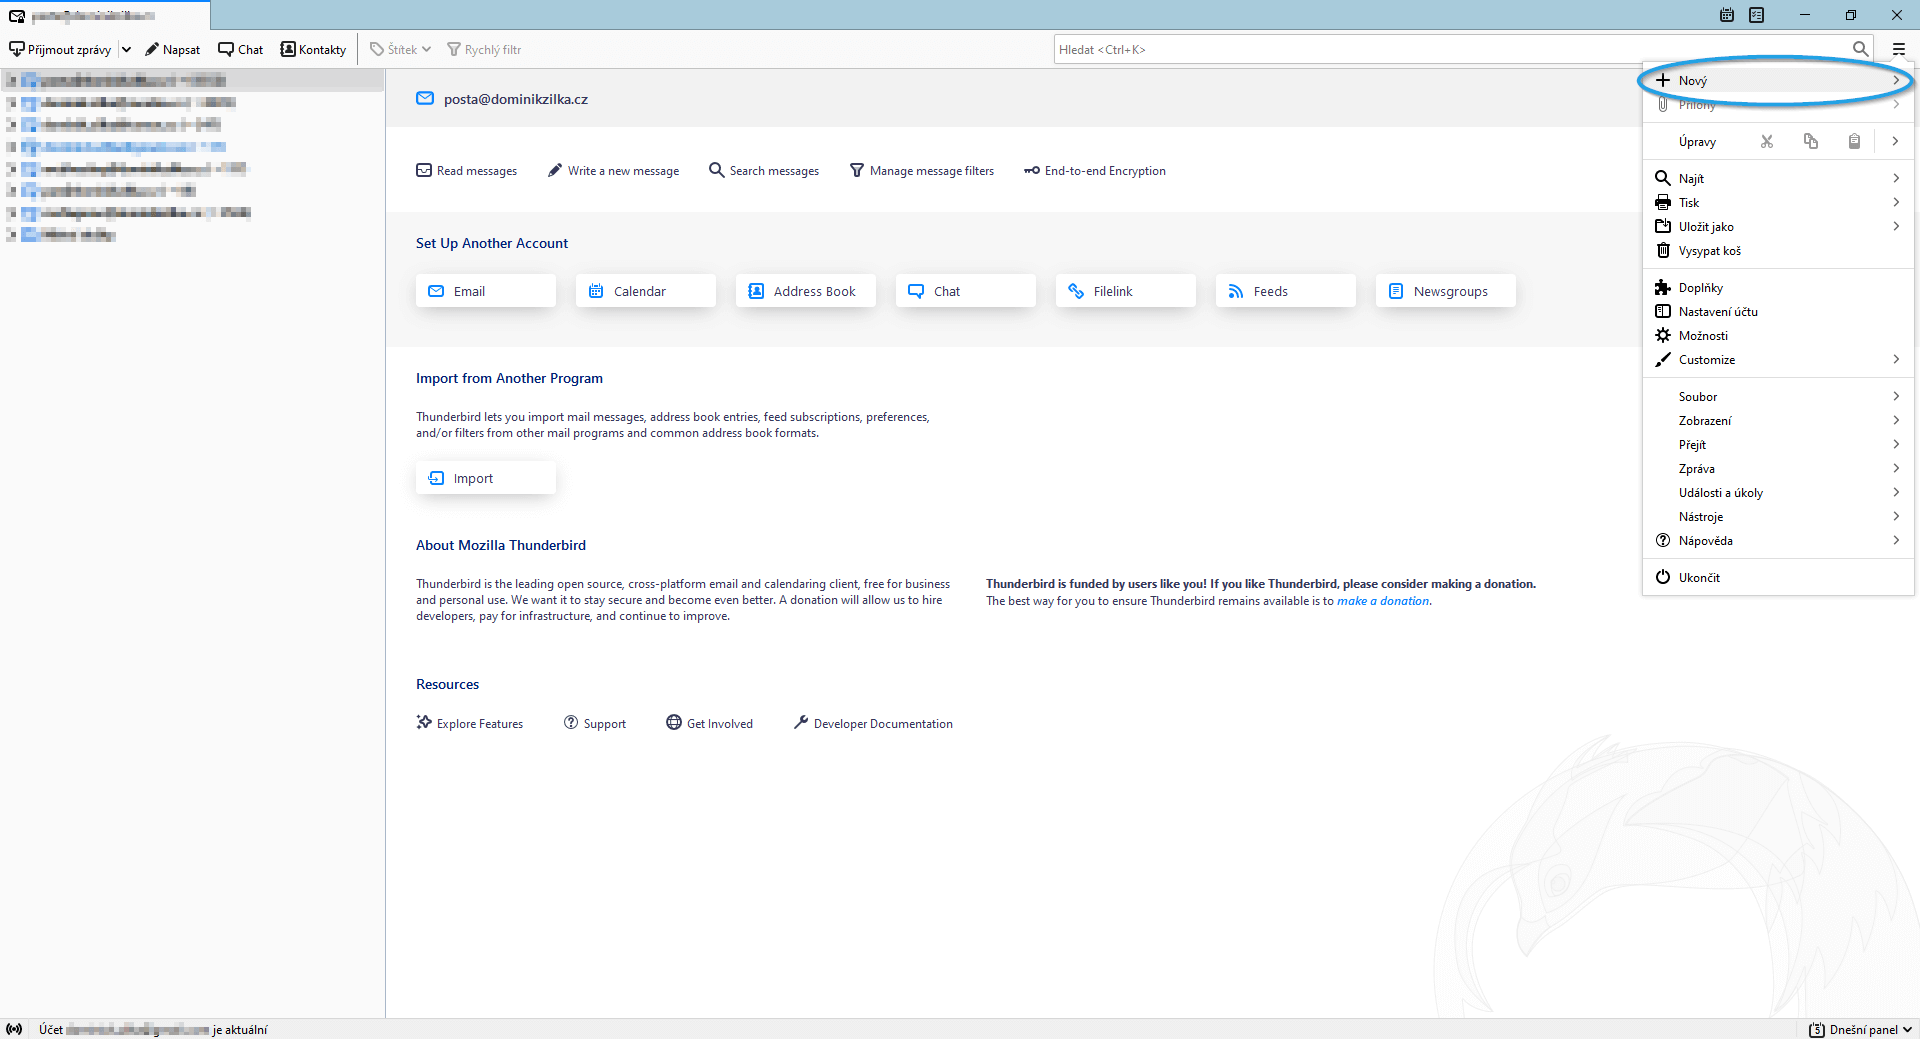Expand the Zpráva submenu

point(1778,468)
